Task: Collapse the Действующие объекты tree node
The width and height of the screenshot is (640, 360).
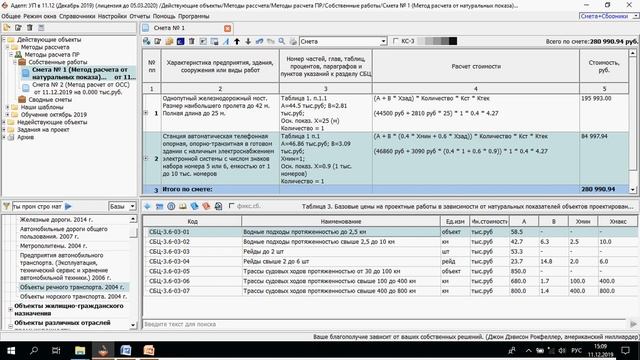Action: coord(4,40)
